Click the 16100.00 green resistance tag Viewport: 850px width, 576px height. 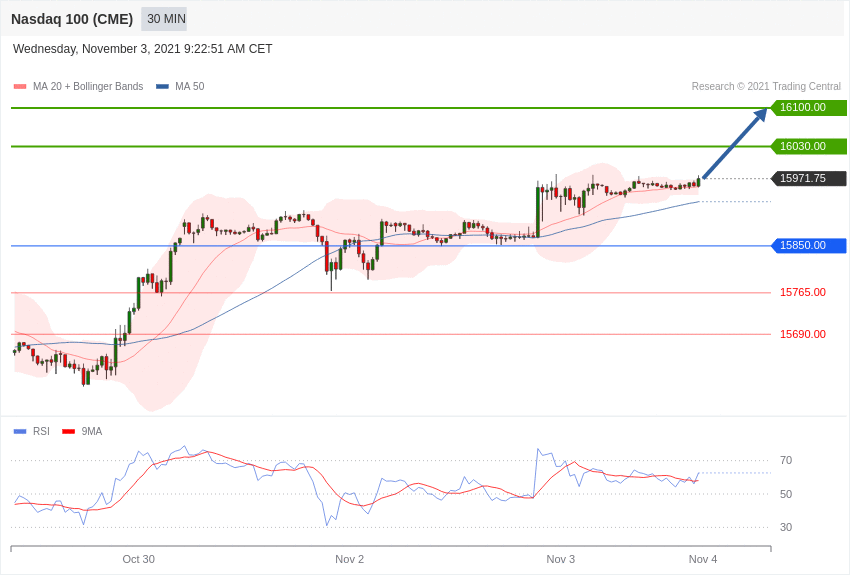coord(808,108)
